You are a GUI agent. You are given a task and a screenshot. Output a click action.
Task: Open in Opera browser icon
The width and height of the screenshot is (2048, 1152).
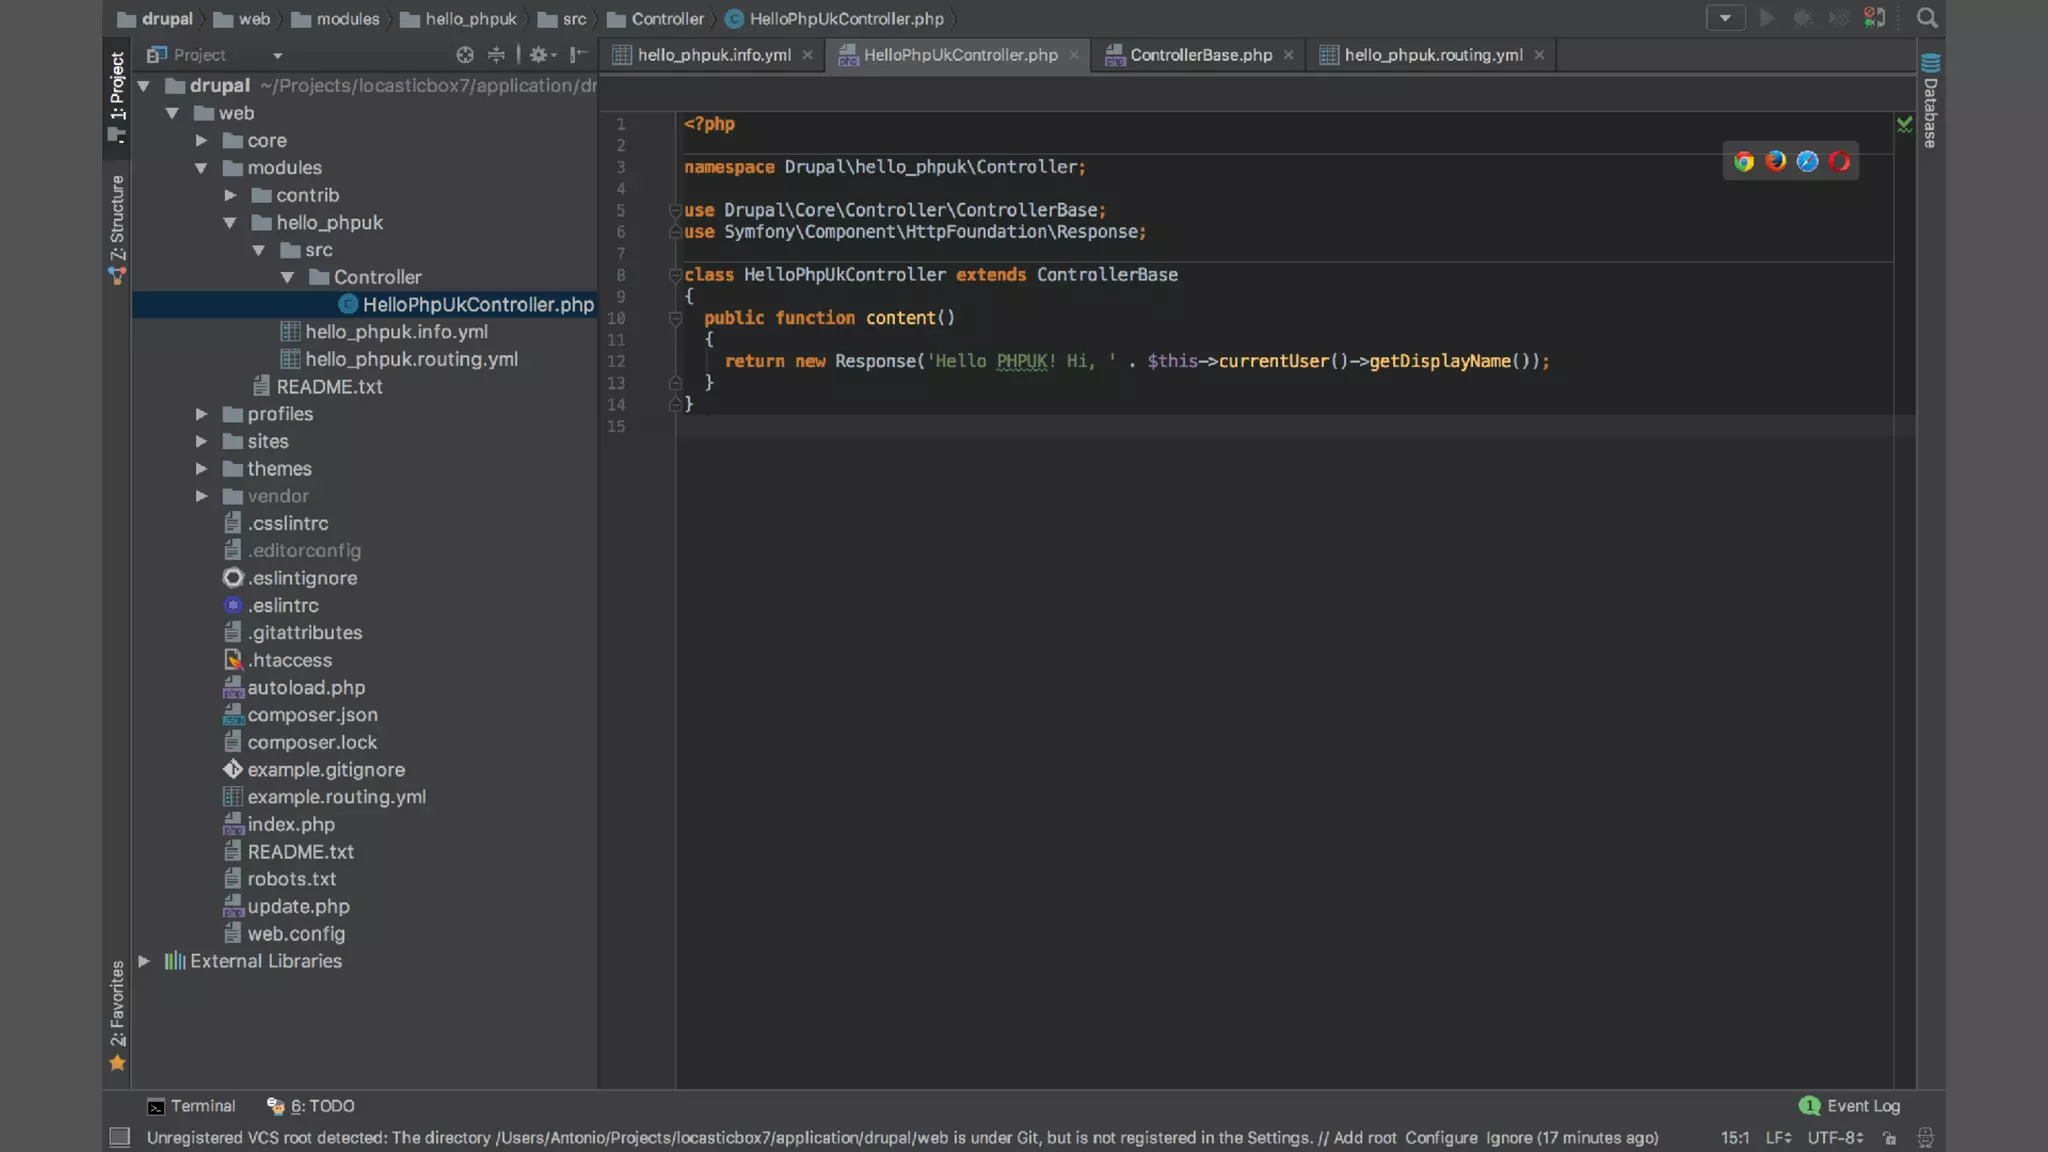coord(1839,162)
